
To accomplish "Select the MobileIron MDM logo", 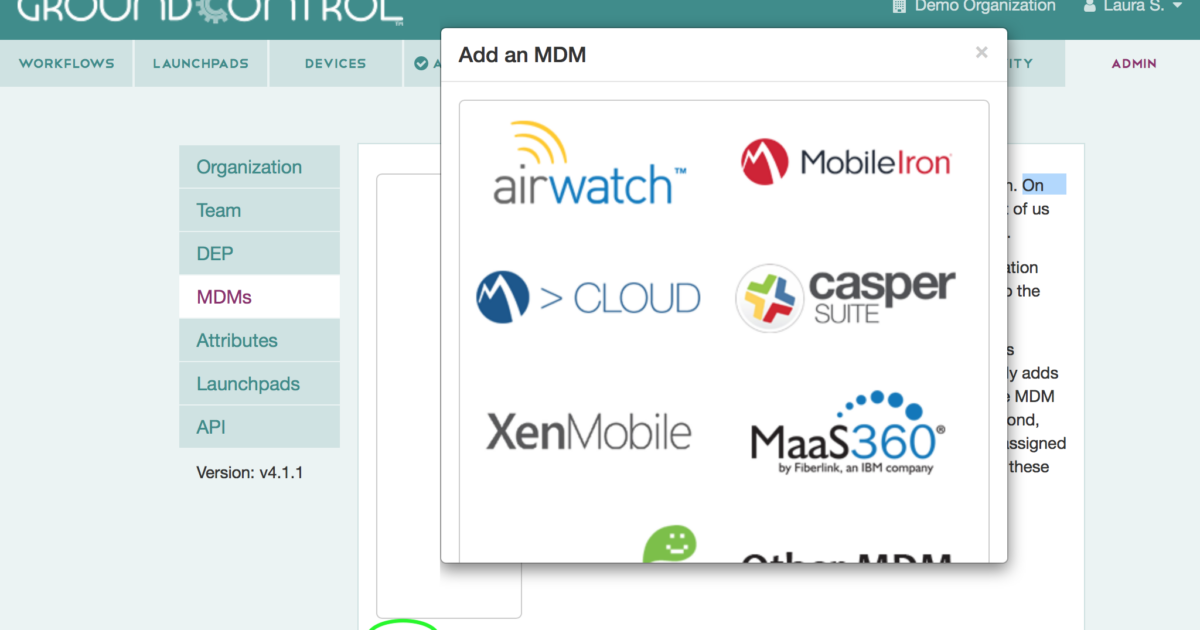I will point(847,161).
